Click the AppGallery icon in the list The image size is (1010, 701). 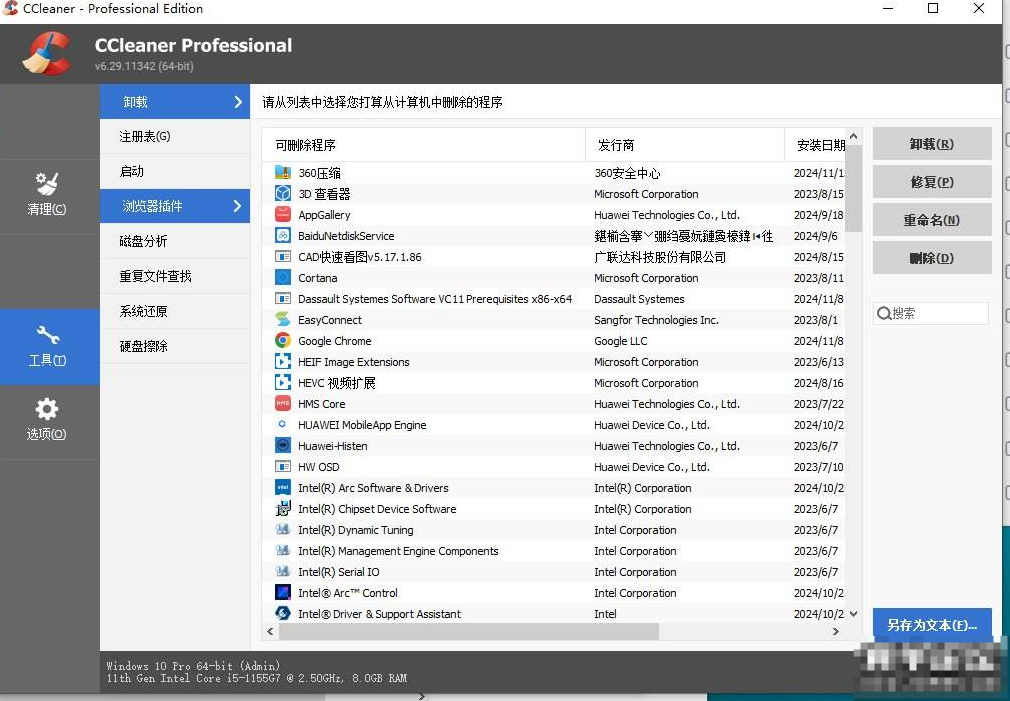282,215
